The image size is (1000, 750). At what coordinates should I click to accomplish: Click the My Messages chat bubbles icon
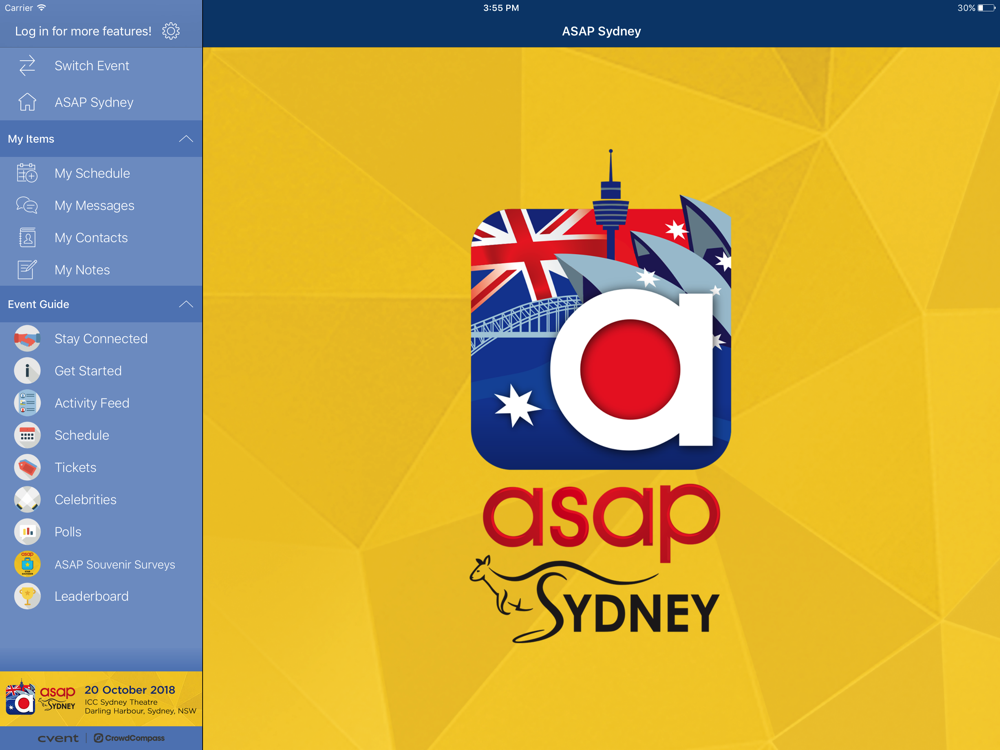coord(27,205)
